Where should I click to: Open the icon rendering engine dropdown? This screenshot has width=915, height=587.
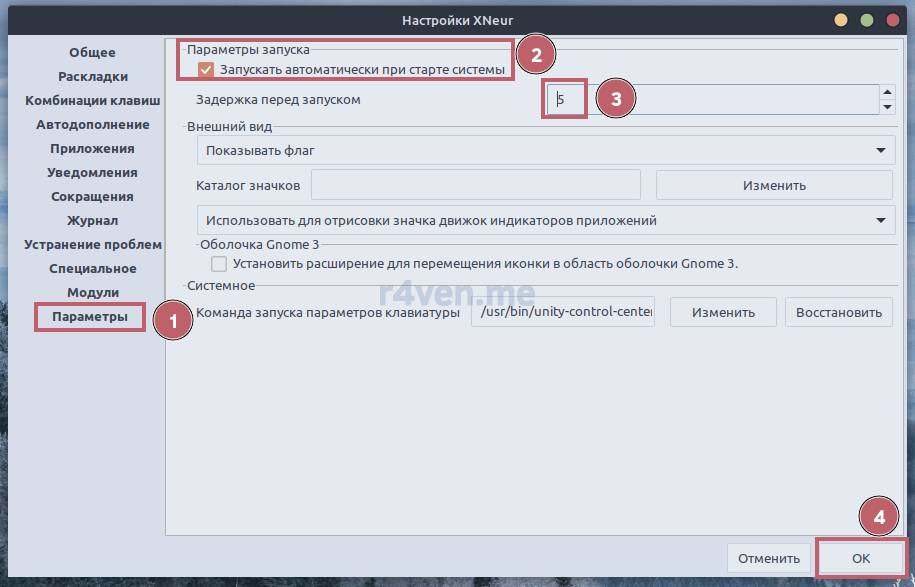pyautogui.click(x=544, y=220)
